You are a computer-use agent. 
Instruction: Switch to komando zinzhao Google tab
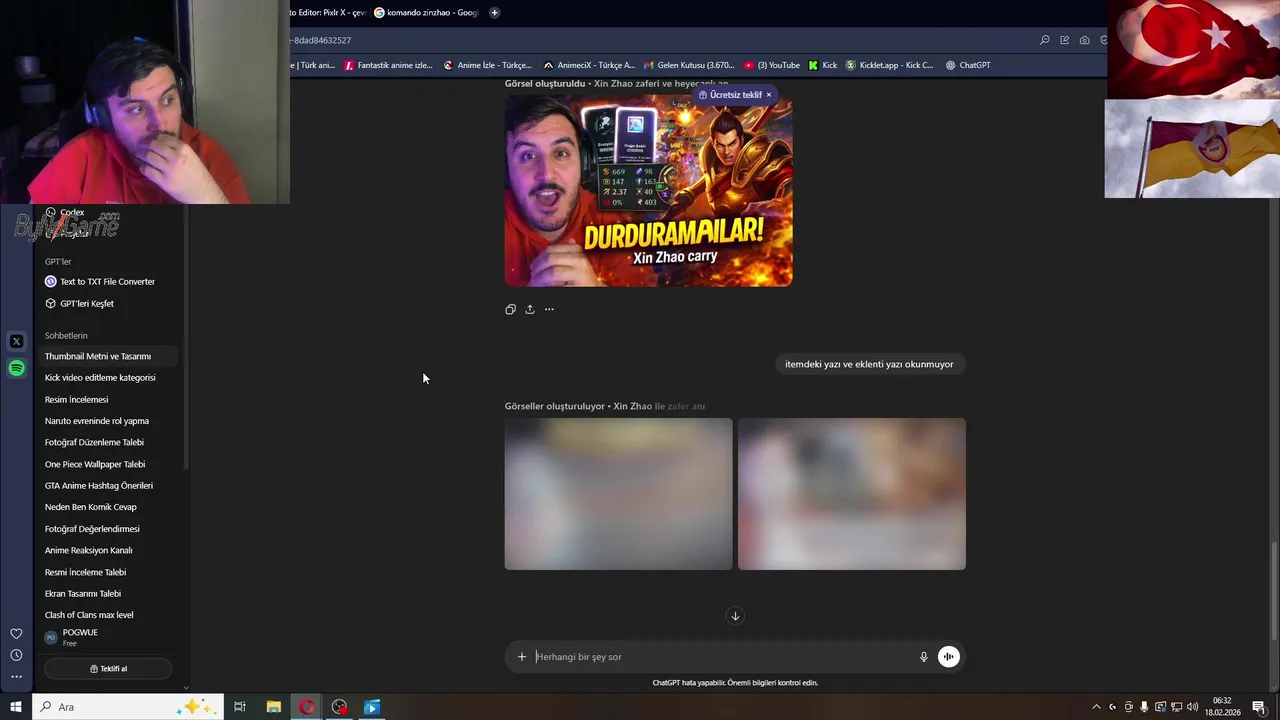[426, 13]
